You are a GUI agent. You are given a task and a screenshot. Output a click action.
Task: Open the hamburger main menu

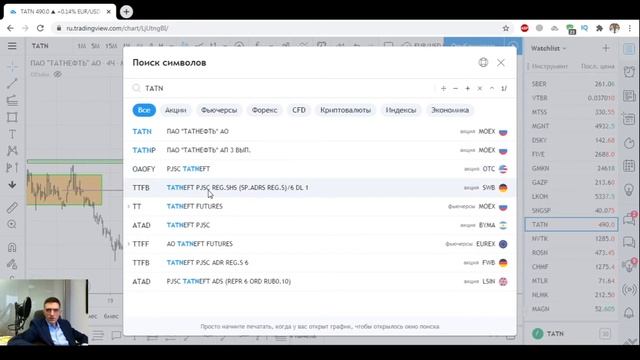tap(12, 46)
